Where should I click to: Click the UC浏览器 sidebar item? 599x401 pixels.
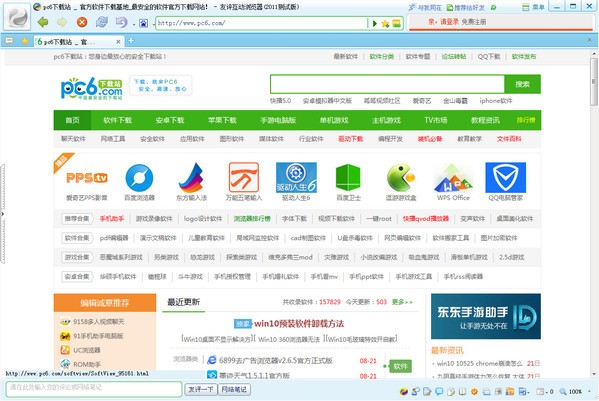point(87,350)
